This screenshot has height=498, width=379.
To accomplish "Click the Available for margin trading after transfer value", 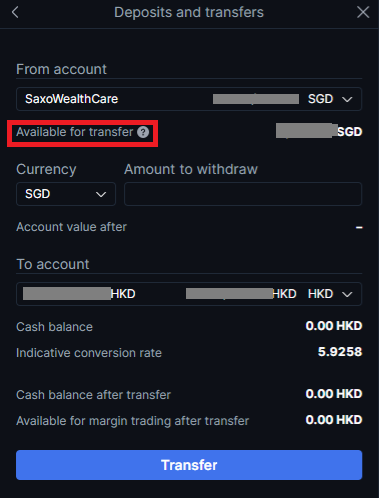I will coord(334,420).
